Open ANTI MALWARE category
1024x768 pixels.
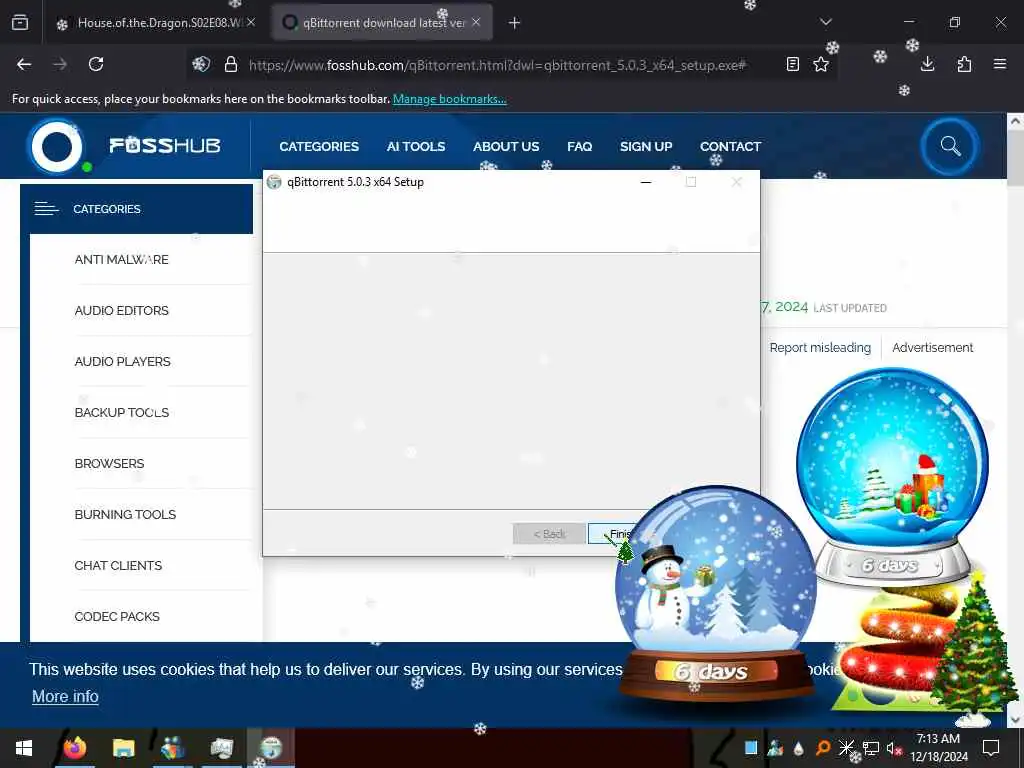(121, 259)
